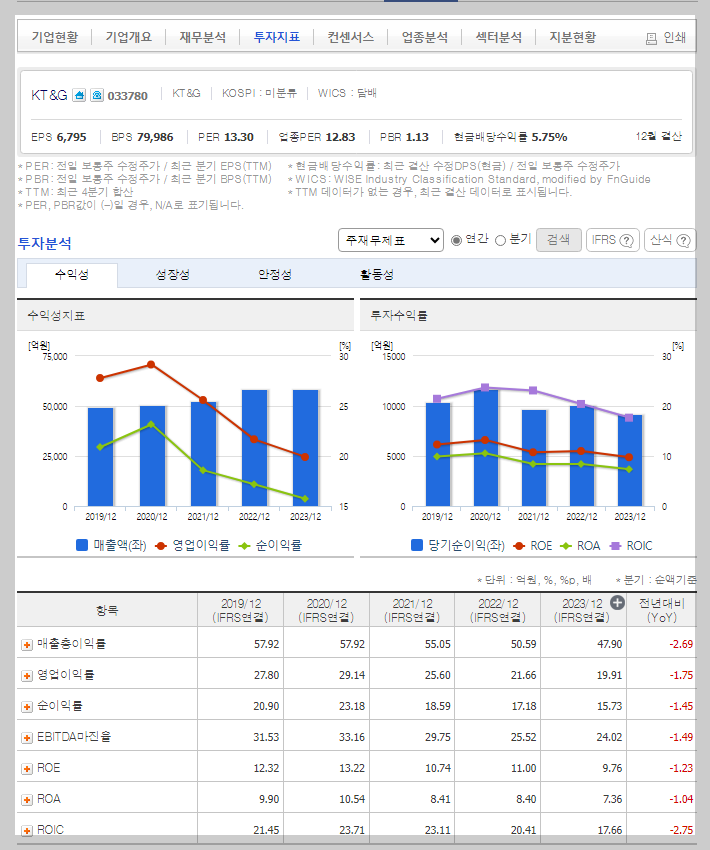
Task: Expand the 영업이익률 row
Action: (27, 676)
